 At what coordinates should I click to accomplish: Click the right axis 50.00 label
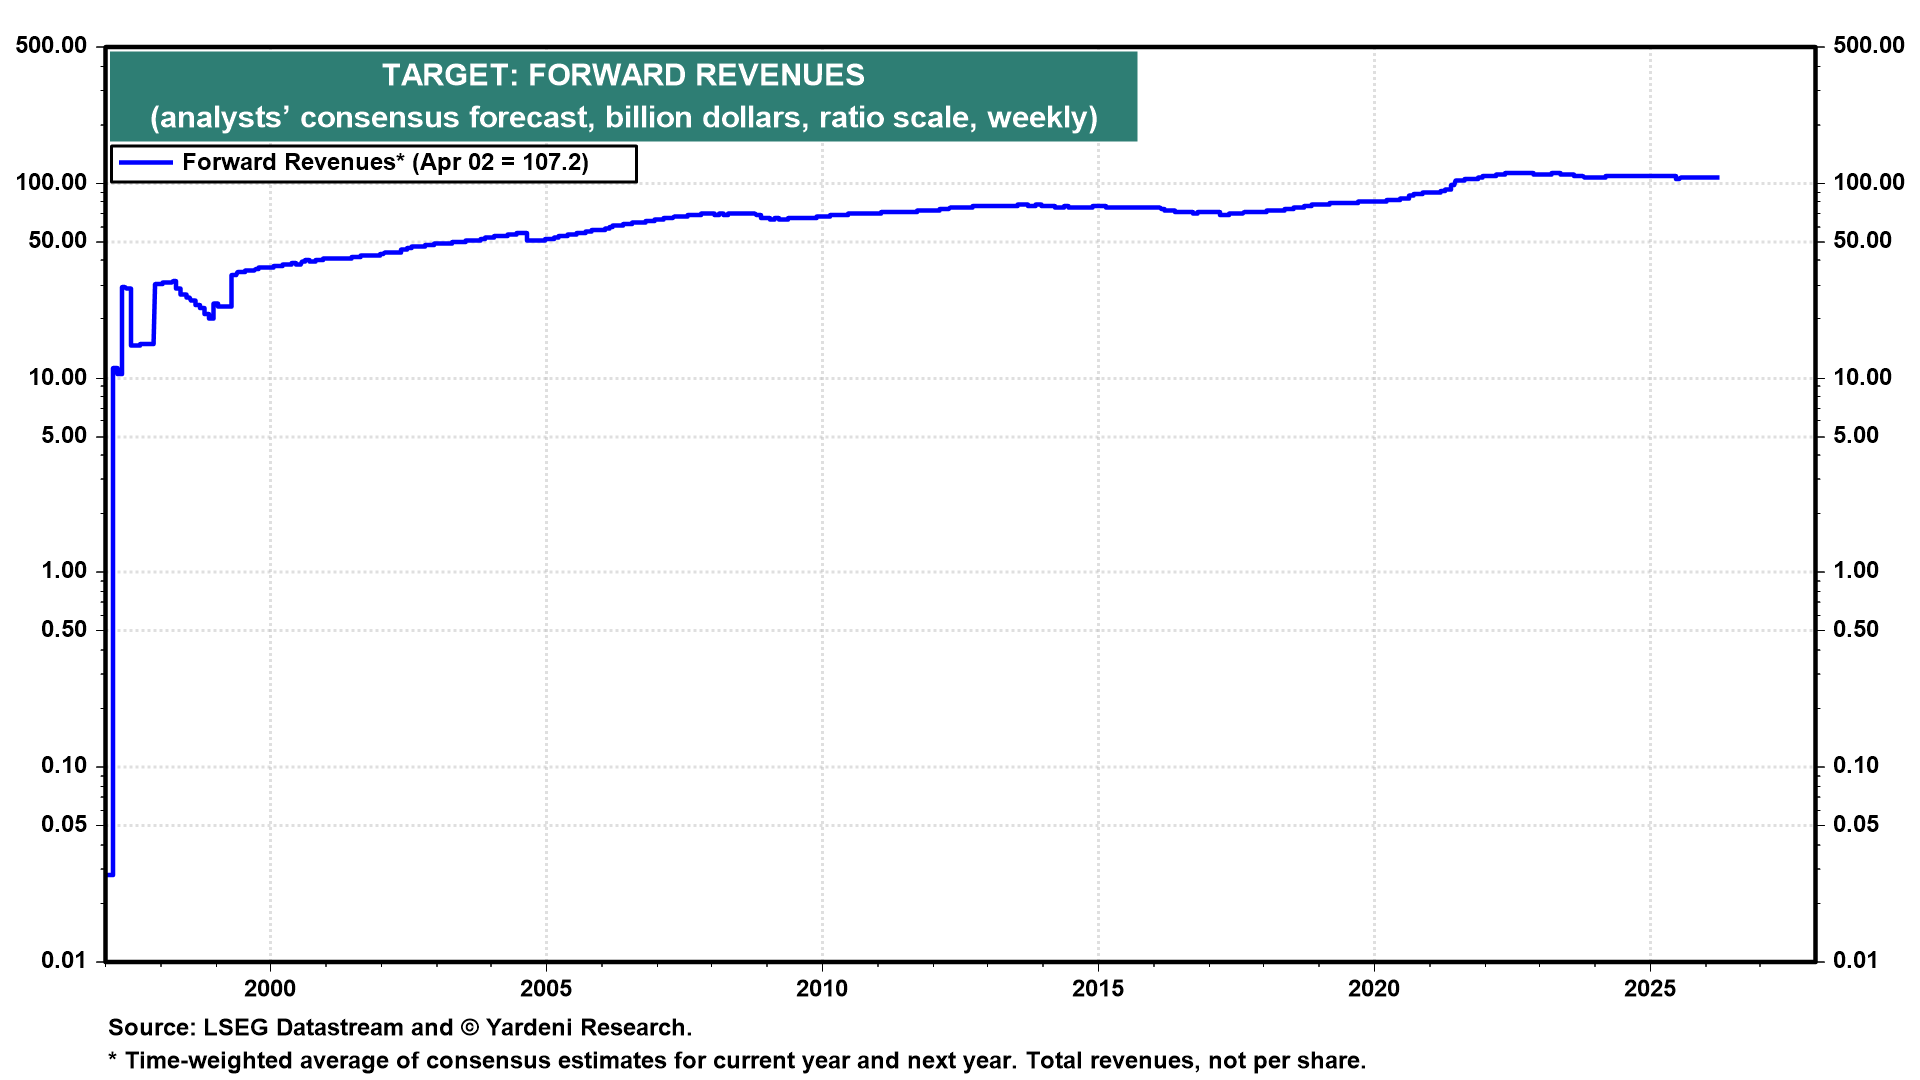pyautogui.click(x=1862, y=241)
